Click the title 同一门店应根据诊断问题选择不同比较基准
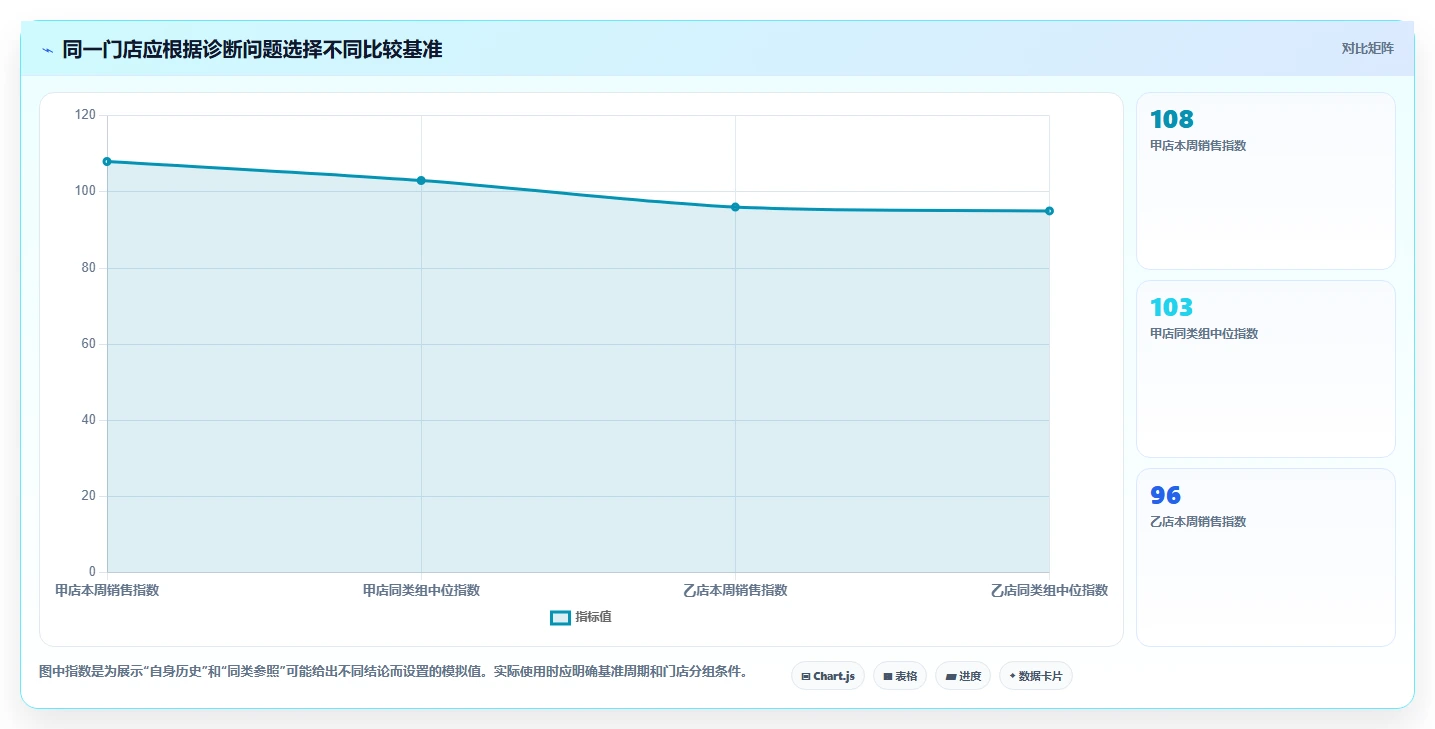Viewport: 1435px width, 729px height. coord(252,49)
